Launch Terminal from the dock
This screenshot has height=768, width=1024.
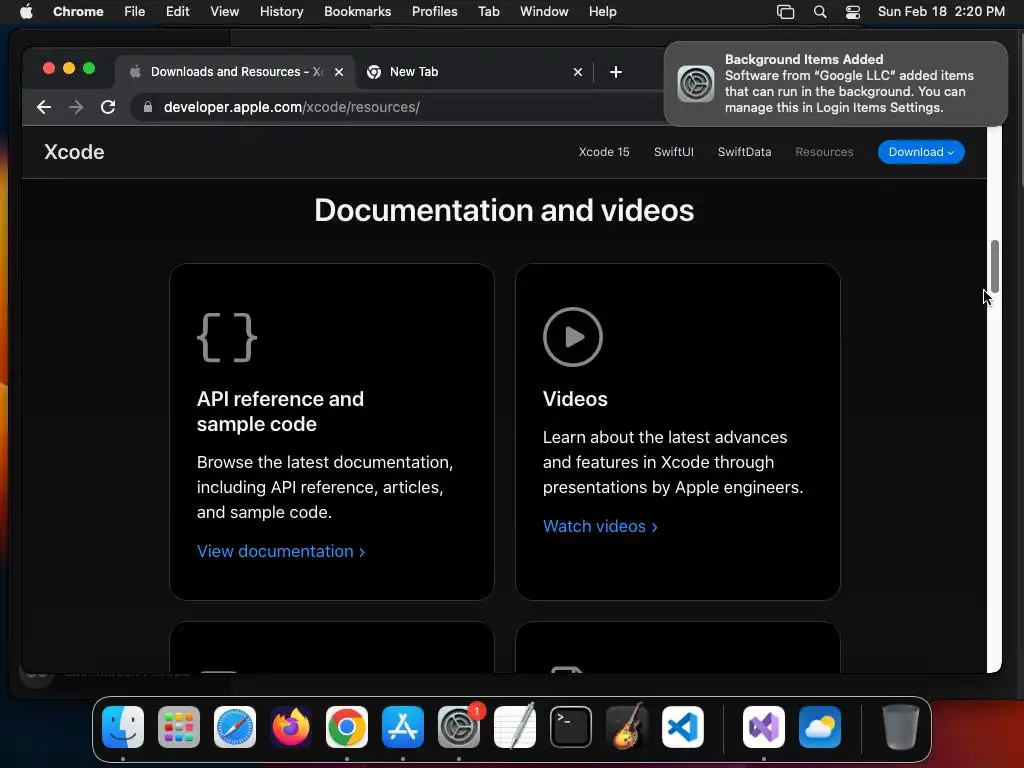tap(571, 727)
